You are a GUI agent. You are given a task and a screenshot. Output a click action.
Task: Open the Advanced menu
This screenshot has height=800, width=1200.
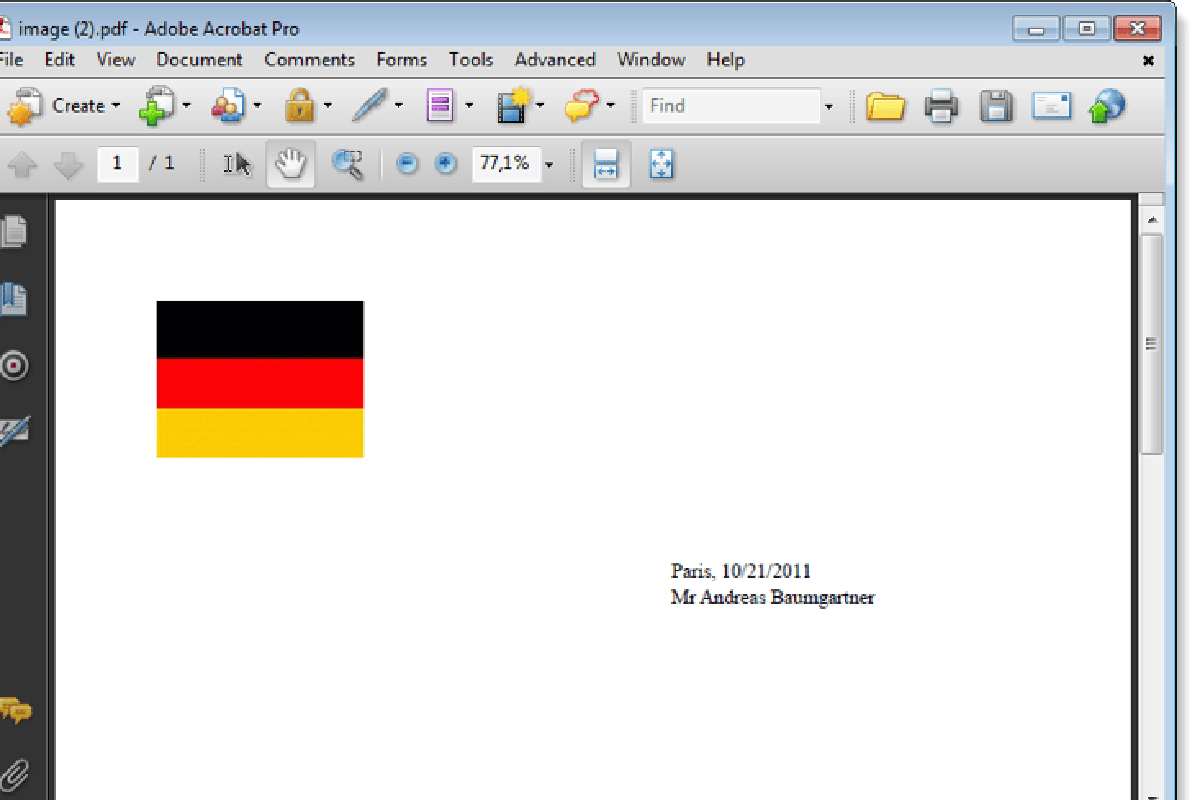pos(555,59)
